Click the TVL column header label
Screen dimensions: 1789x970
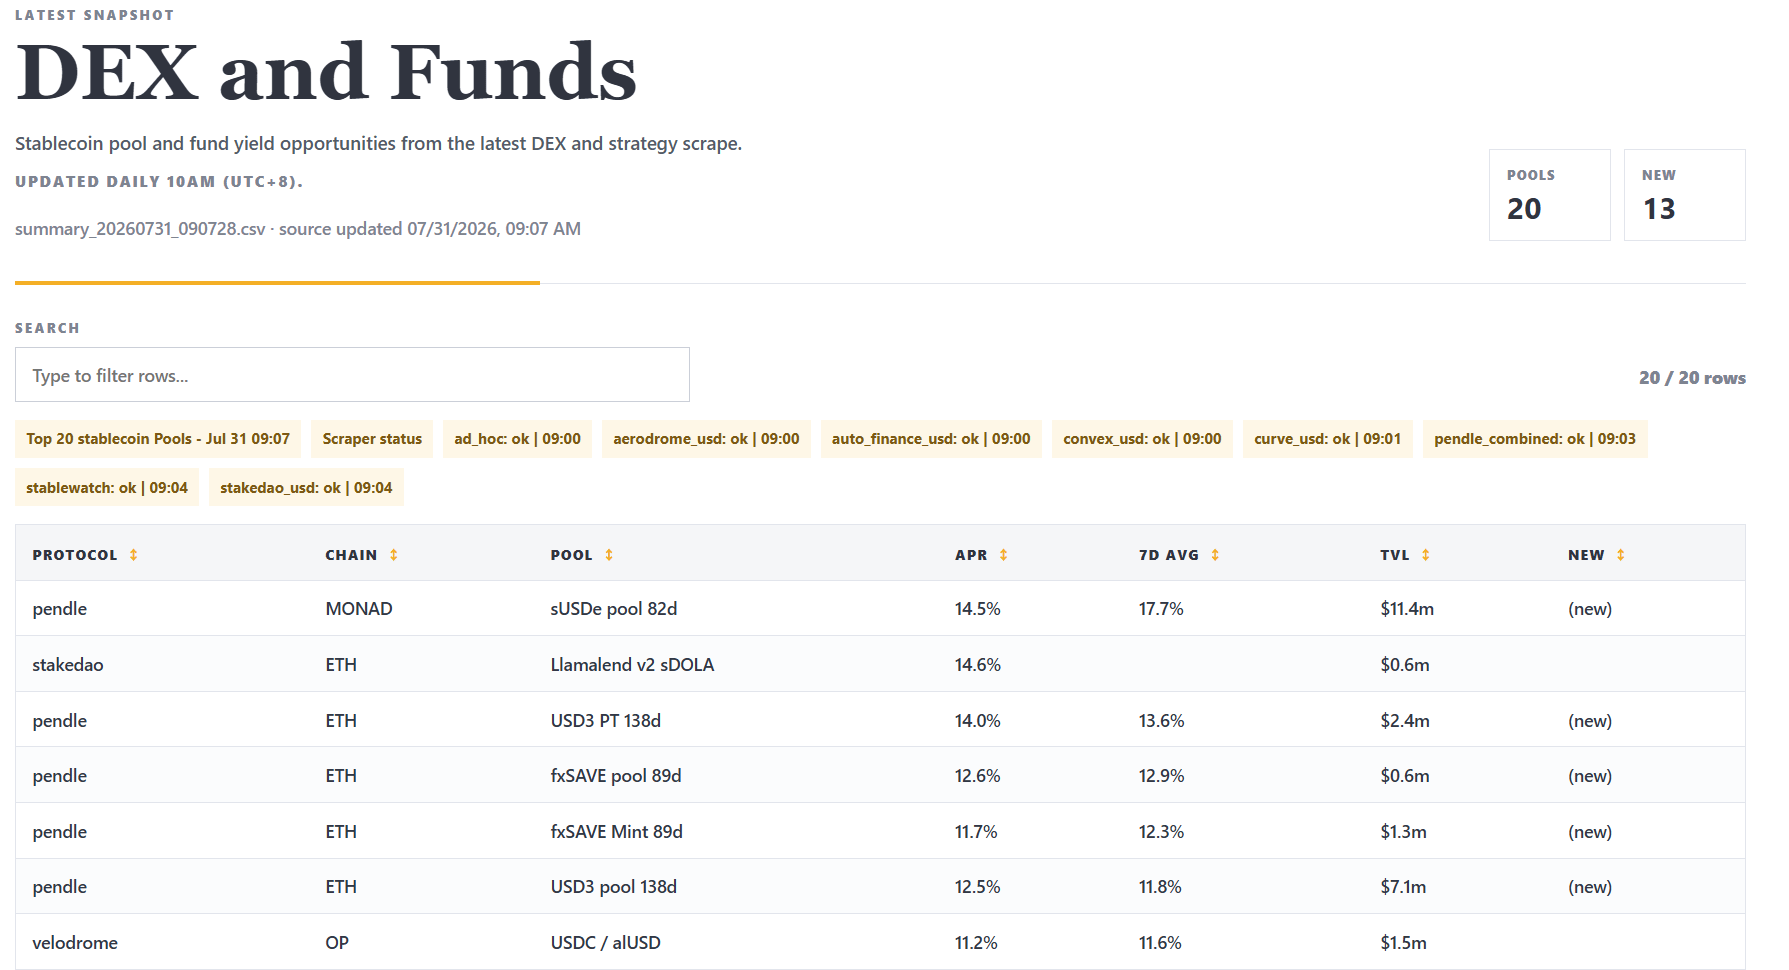(x=1395, y=555)
